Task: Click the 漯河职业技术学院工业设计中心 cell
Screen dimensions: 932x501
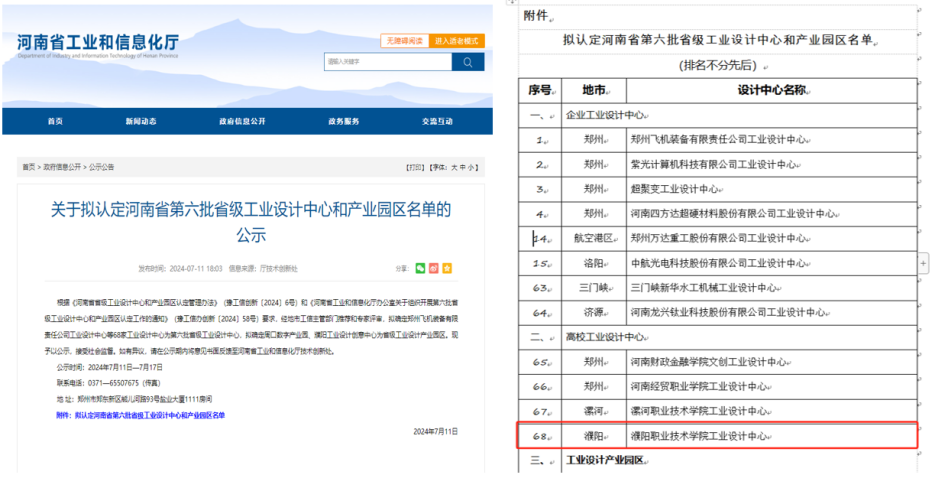Action: coord(772,411)
